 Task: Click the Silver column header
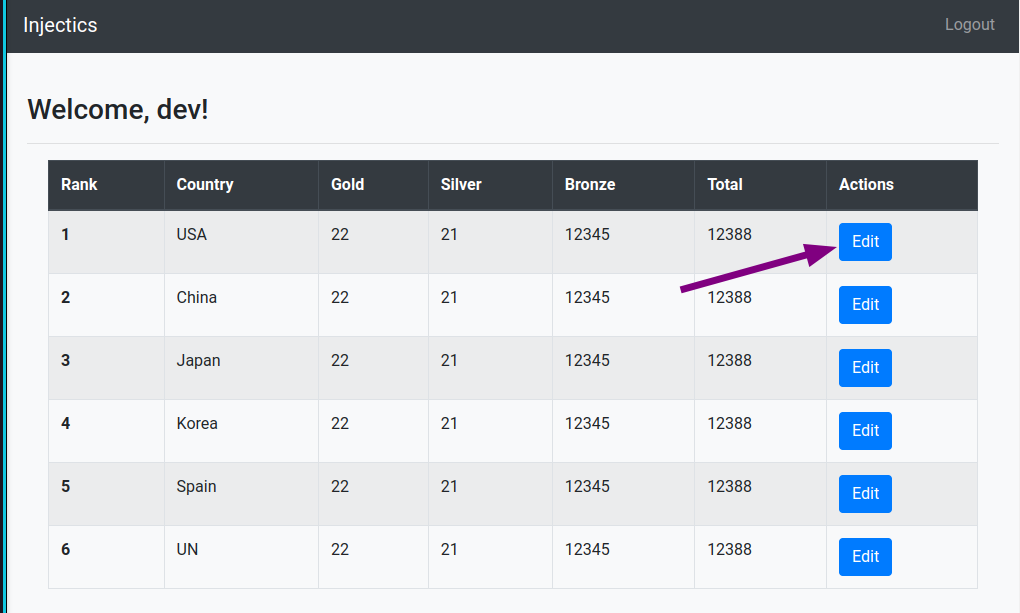click(x=461, y=185)
